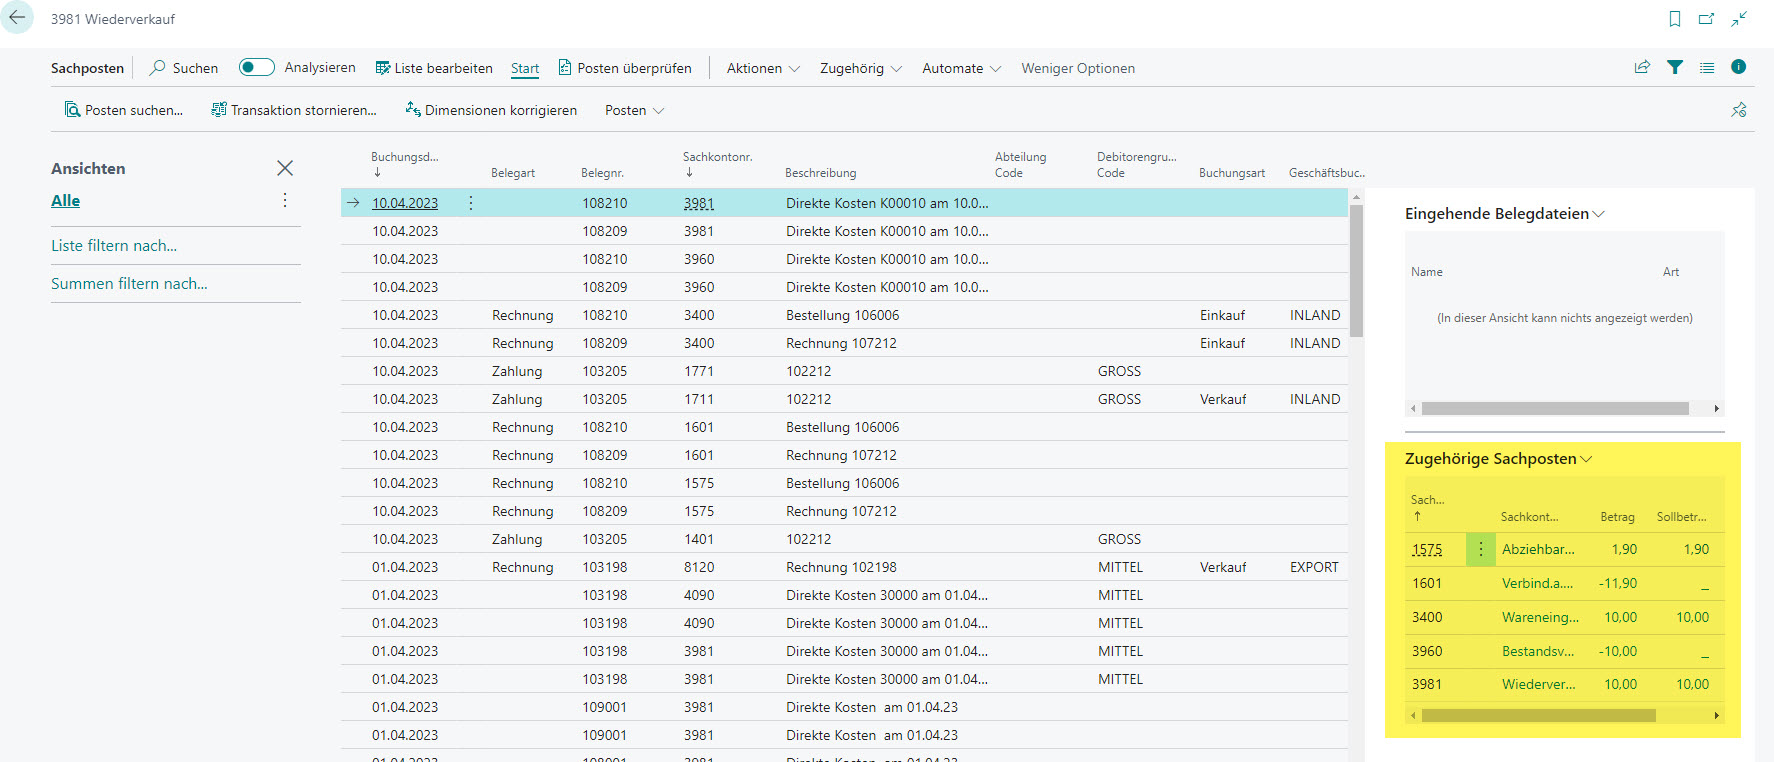Click Buchungsart column header
Viewport: 1774px width, 762px height.
pyautogui.click(x=1232, y=173)
